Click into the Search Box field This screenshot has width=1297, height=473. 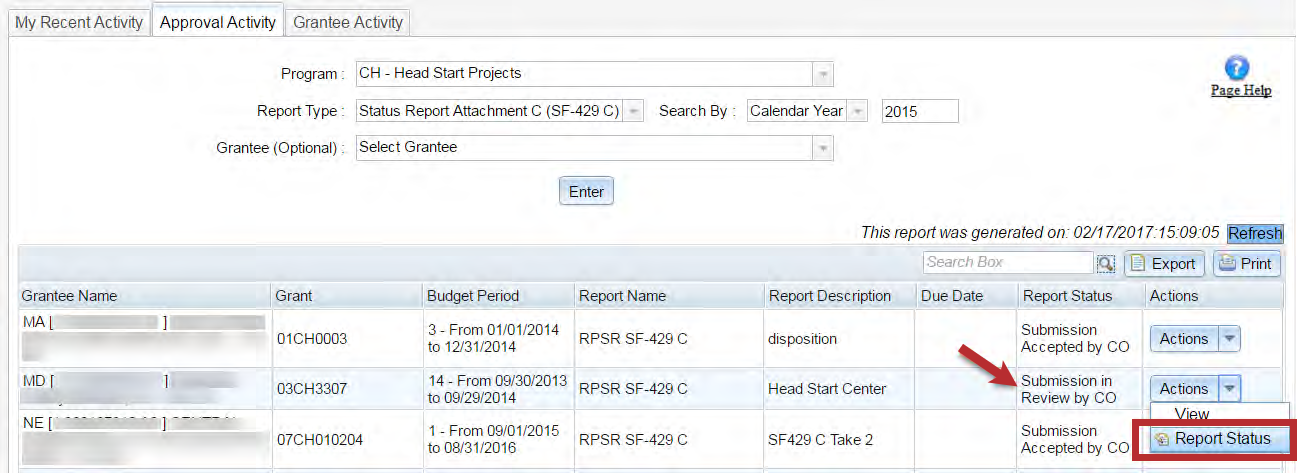(x=1007, y=263)
